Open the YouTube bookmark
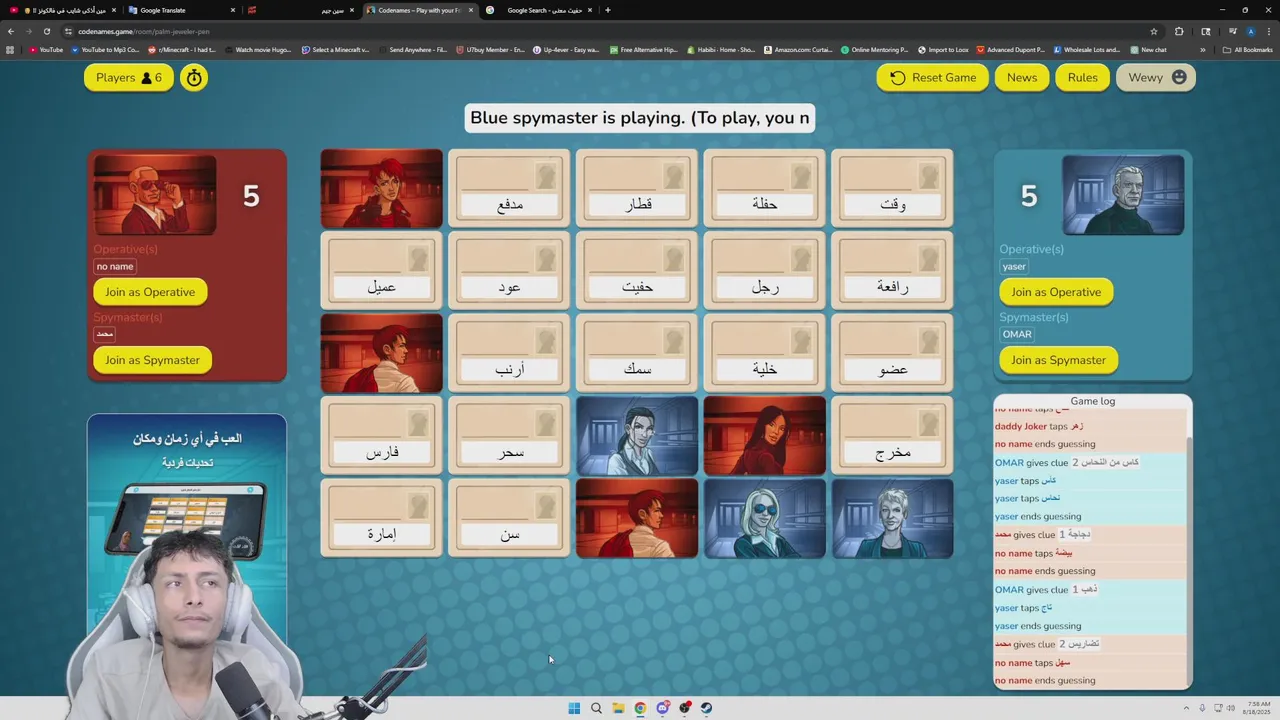 46,49
